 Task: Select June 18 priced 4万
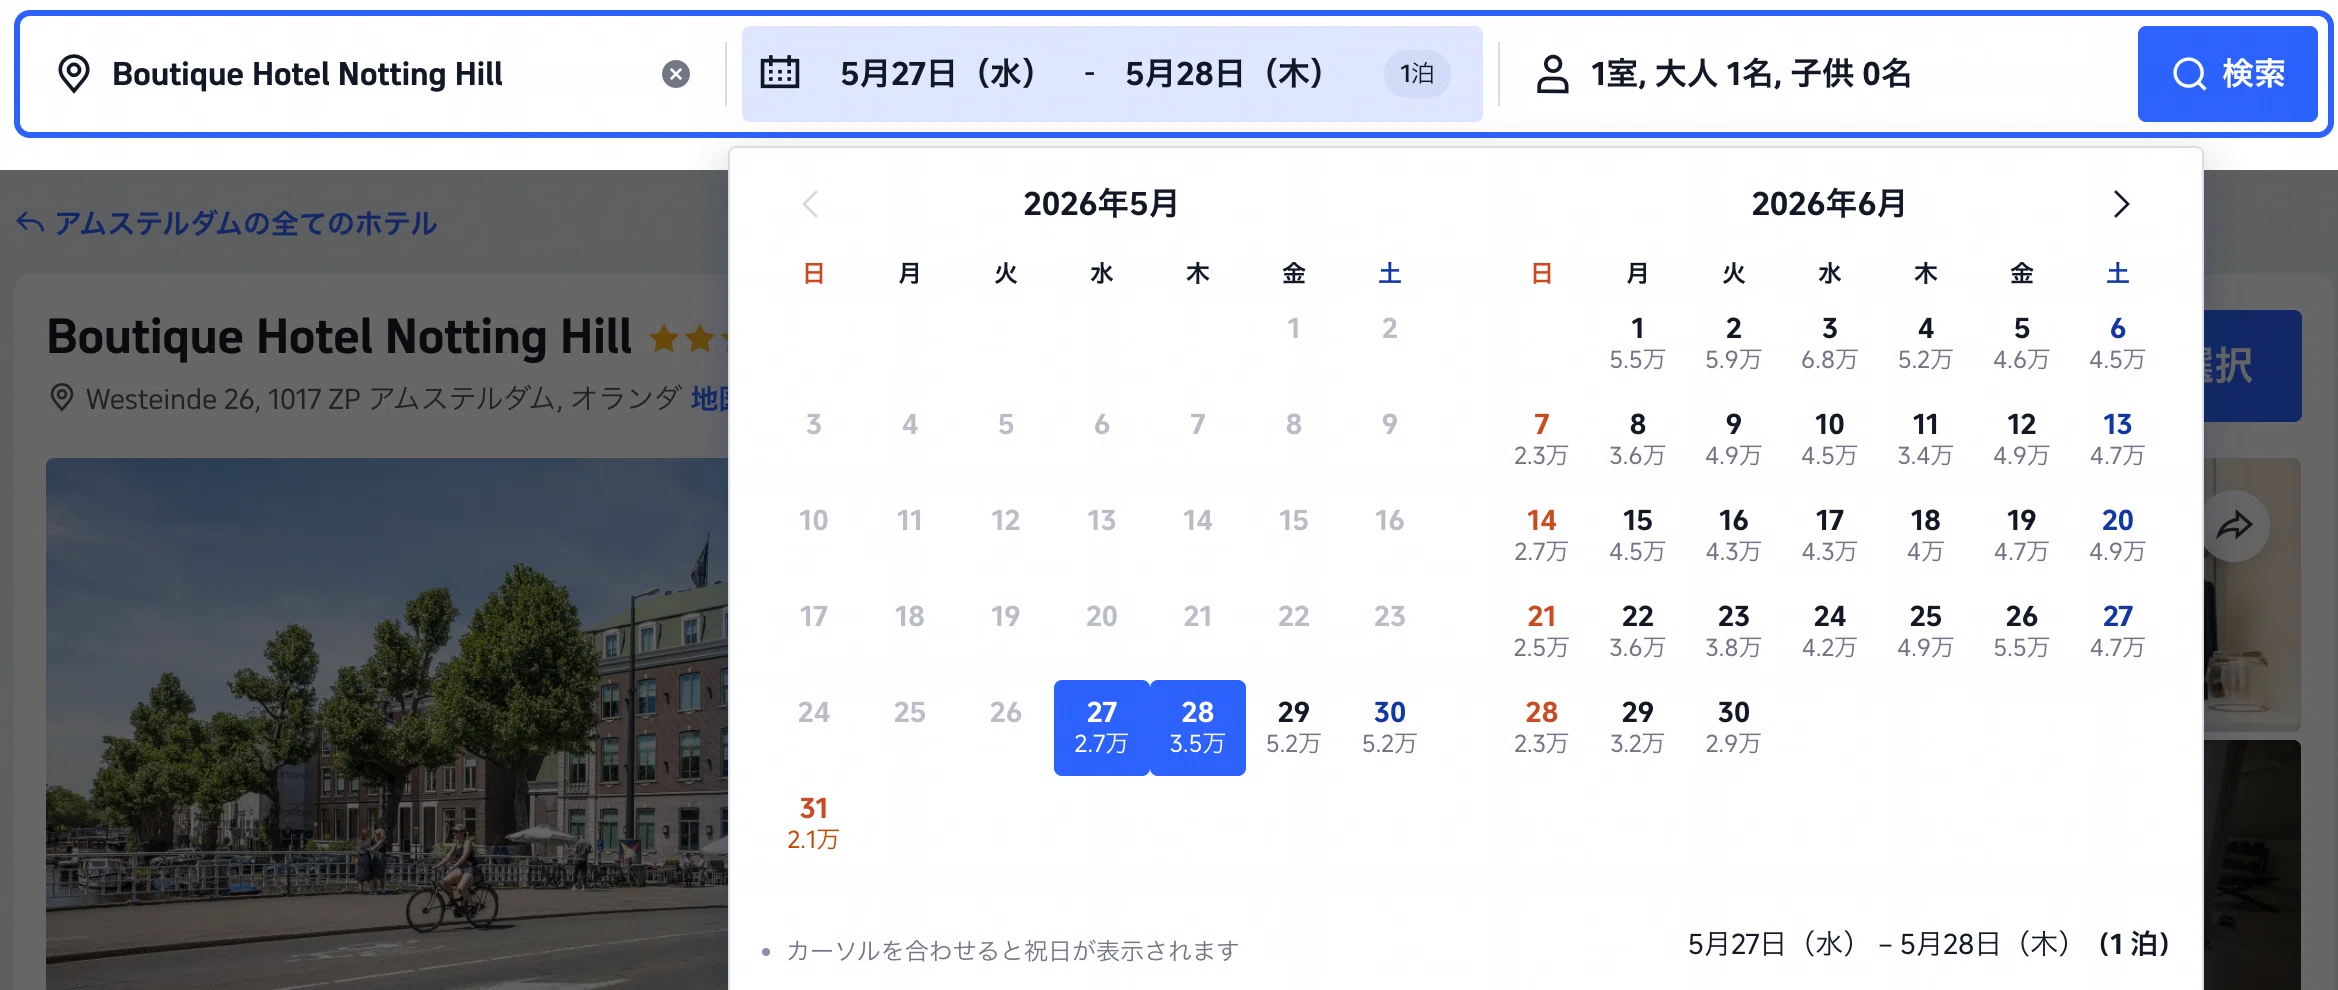coord(1926,535)
